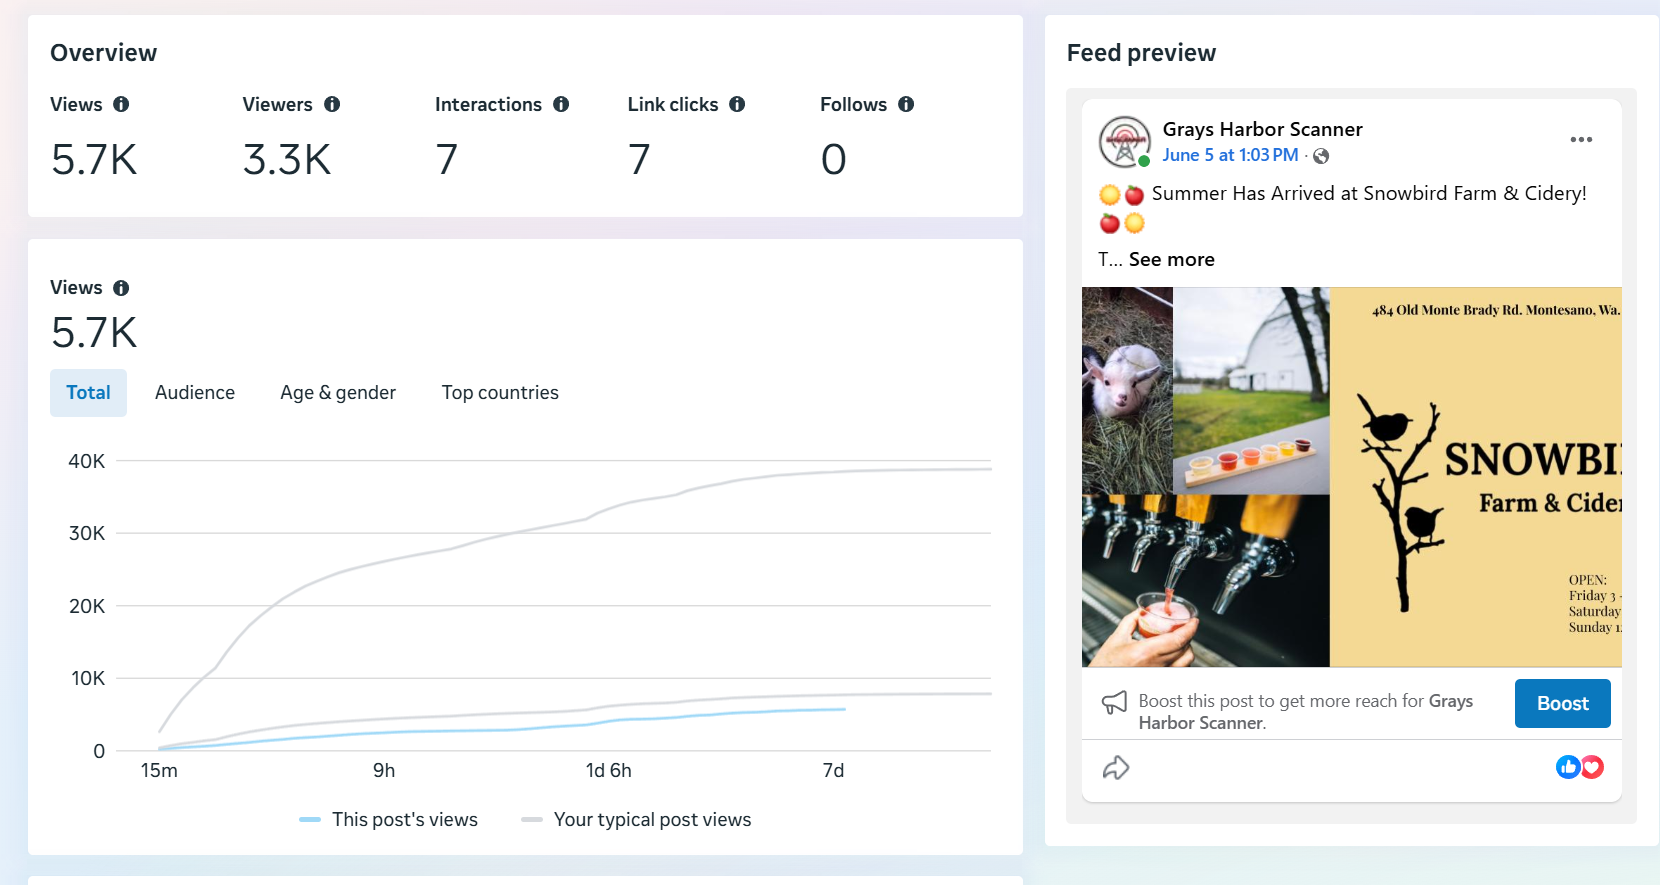Open the Age & gender tab
Image resolution: width=1660 pixels, height=885 pixels.
click(x=338, y=393)
